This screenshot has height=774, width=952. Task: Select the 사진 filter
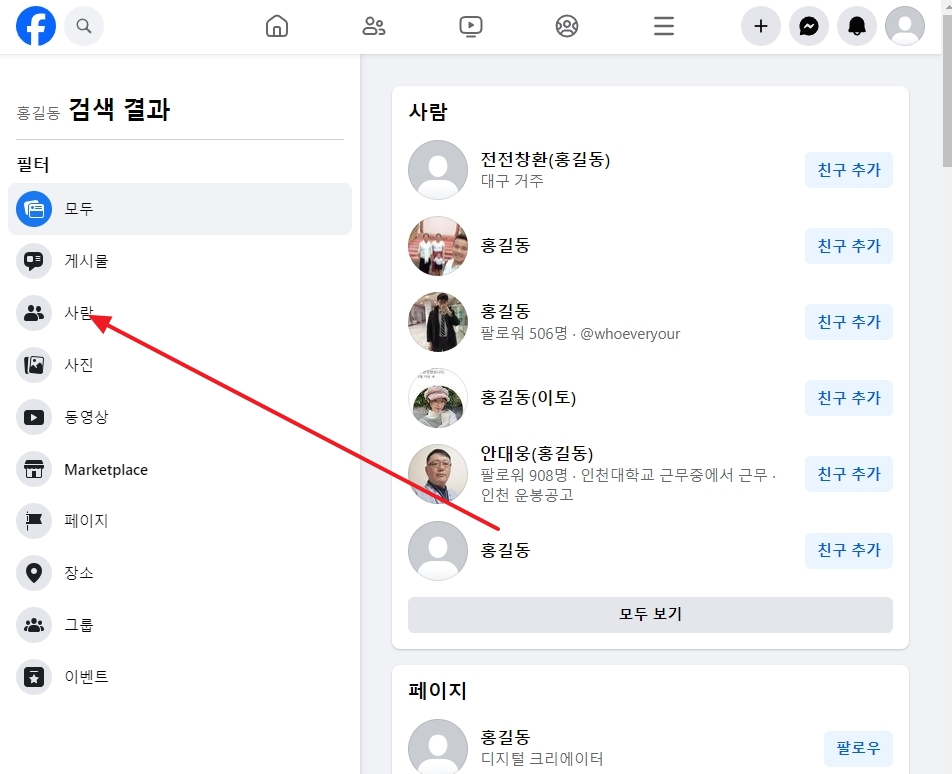pos(180,365)
